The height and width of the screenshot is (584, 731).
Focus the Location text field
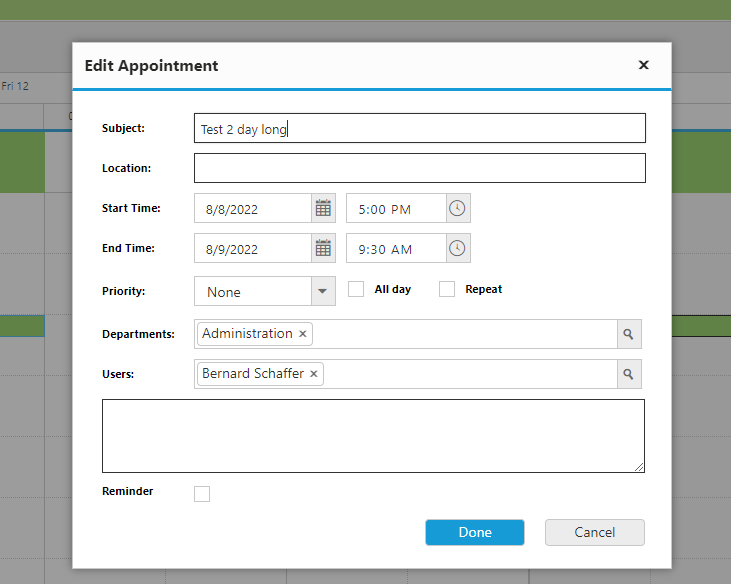pyautogui.click(x=420, y=168)
